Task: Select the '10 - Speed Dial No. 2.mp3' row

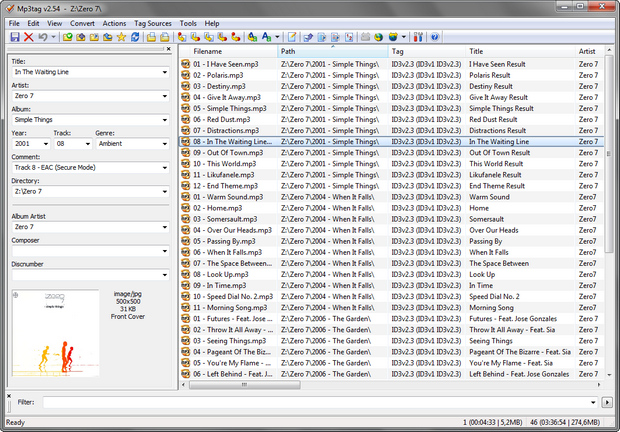Action: [391, 296]
